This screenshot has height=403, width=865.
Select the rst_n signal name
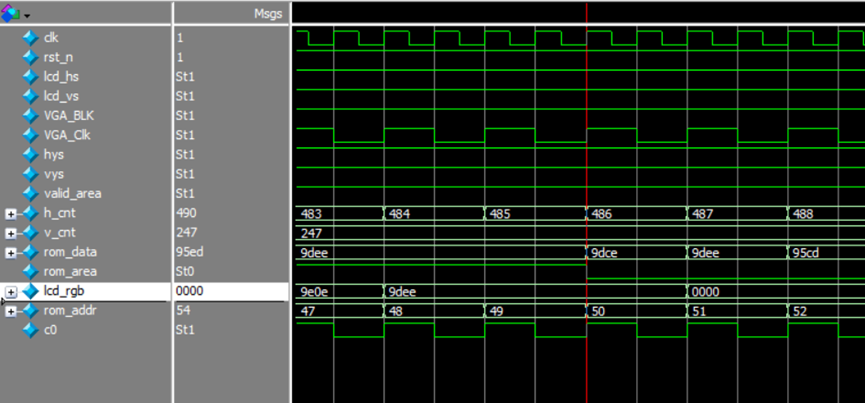56,57
